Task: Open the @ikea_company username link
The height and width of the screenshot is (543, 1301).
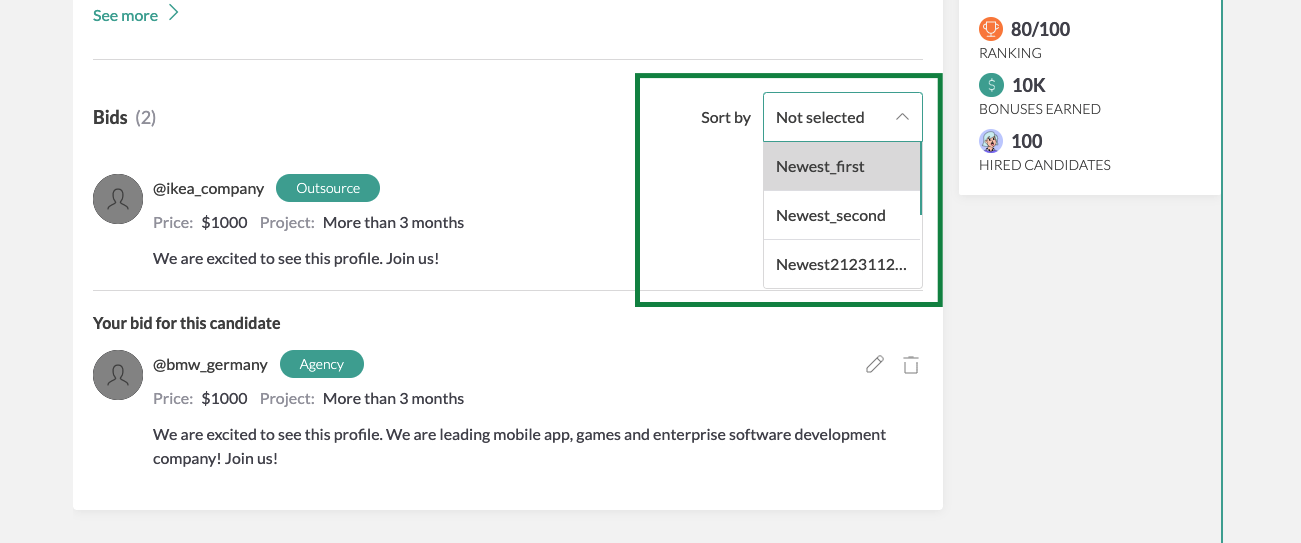Action: [x=208, y=188]
